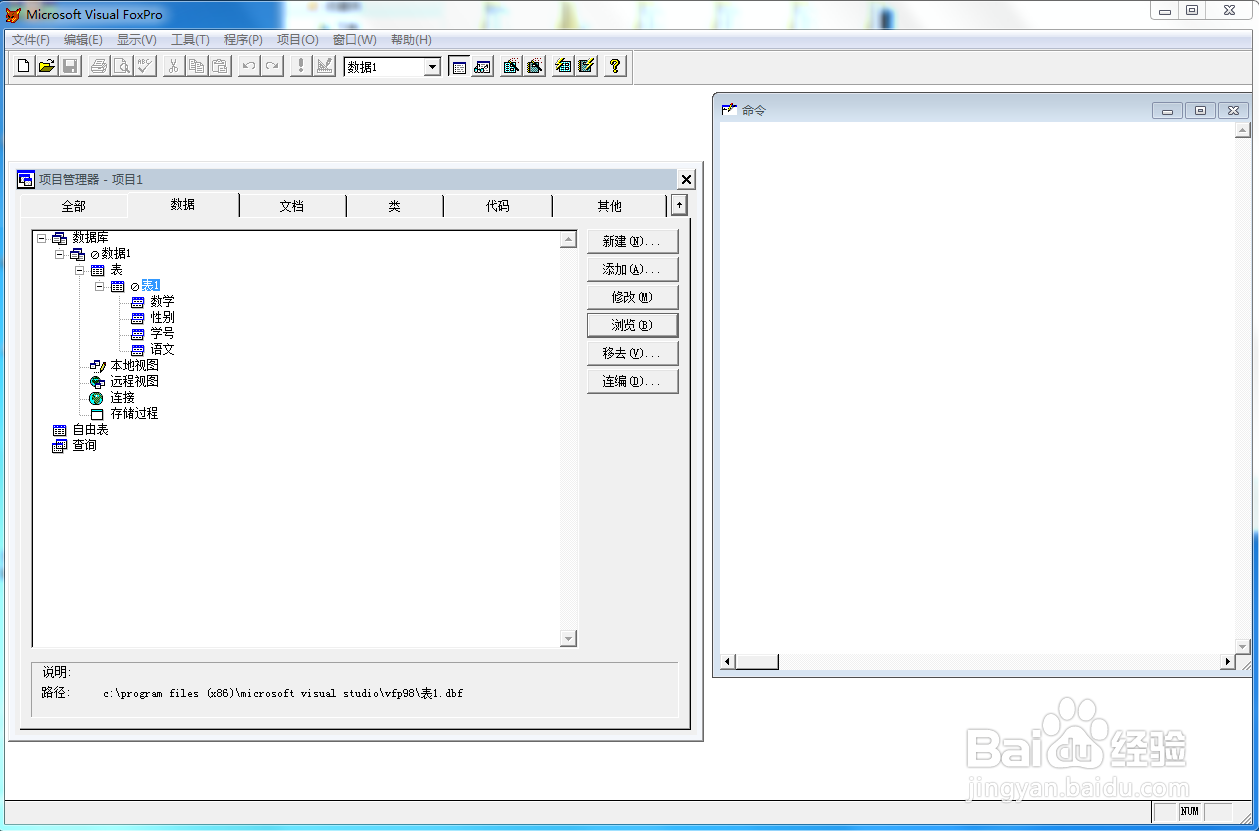Click the 添加(A)... button

[632, 269]
